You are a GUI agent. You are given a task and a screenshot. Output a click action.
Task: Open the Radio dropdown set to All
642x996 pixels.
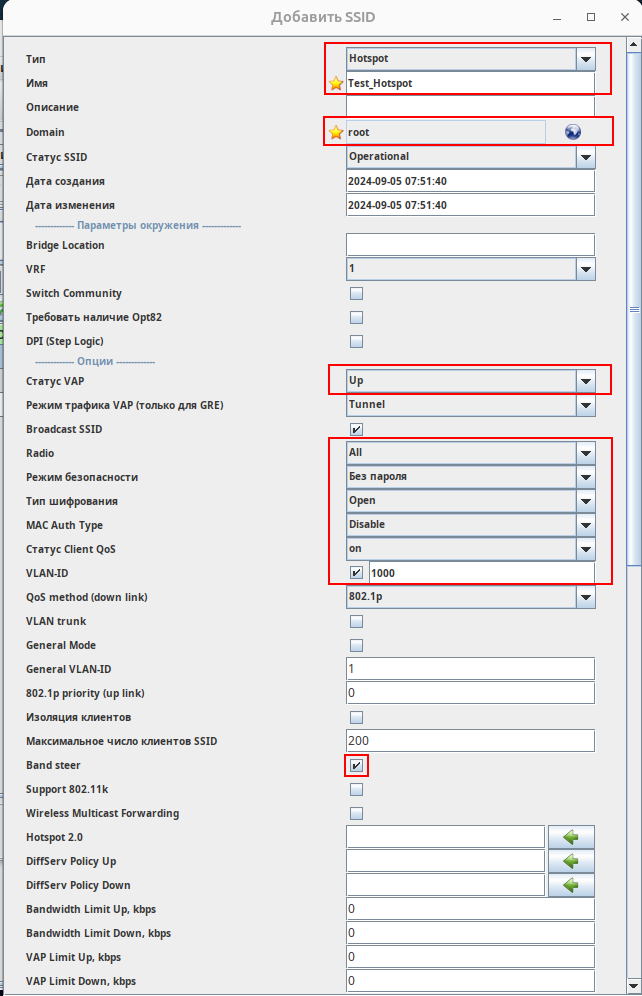[585, 453]
